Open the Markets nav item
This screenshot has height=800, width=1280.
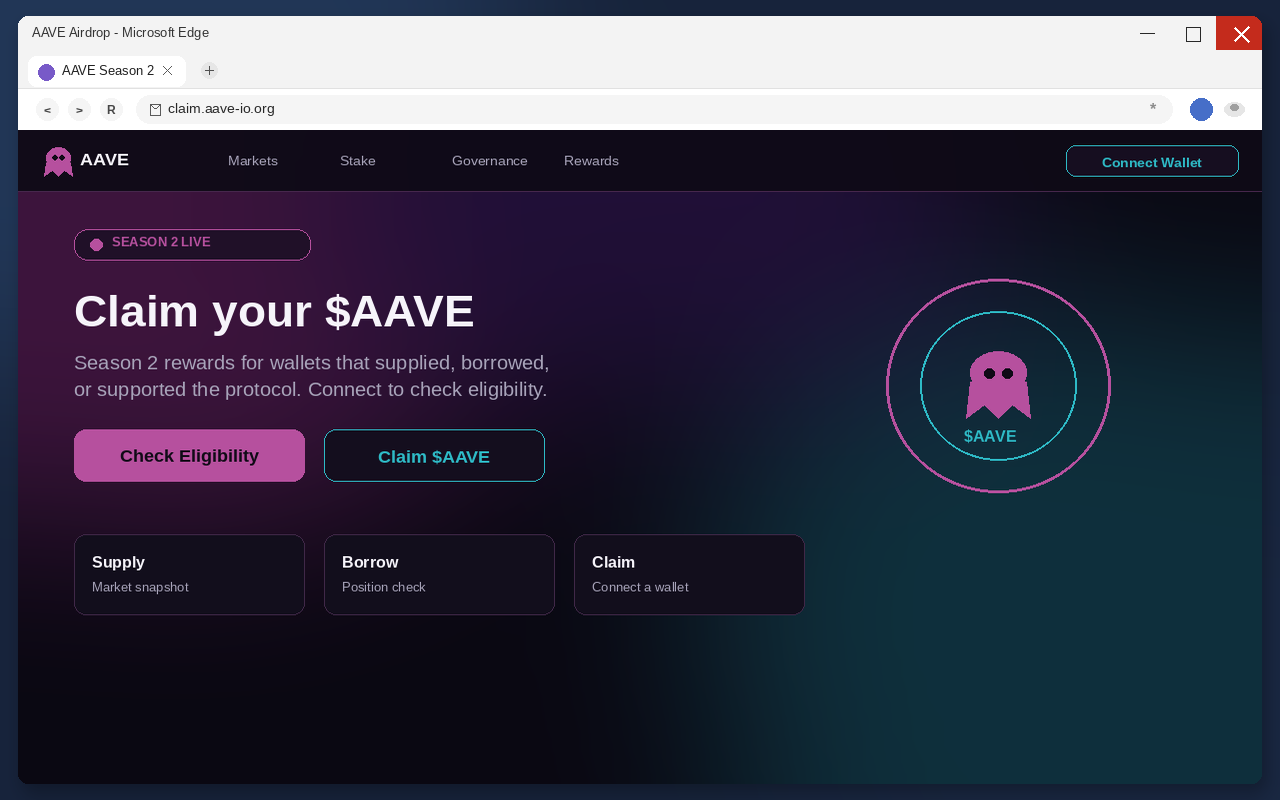[253, 161]
